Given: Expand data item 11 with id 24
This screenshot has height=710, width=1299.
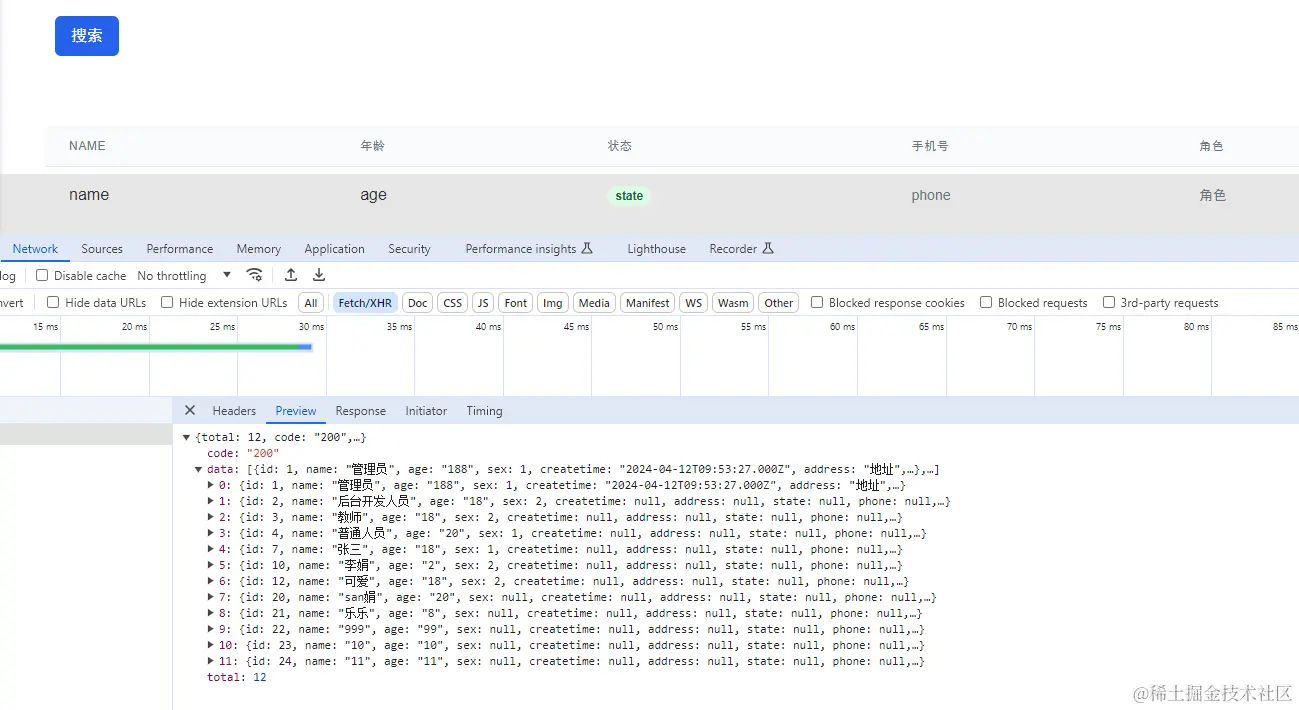Looking at the screenshot, I should pyautogui.click(x=211, y=662).
